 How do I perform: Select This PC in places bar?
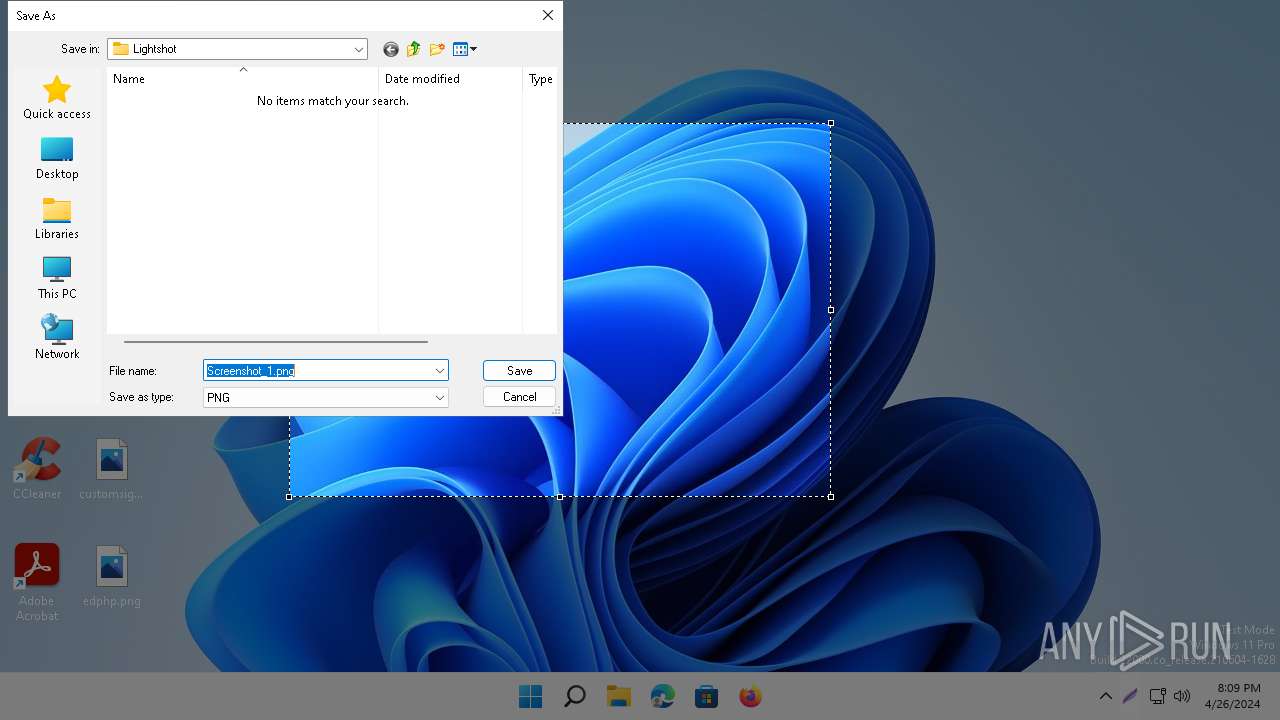[x=57, y=278]
